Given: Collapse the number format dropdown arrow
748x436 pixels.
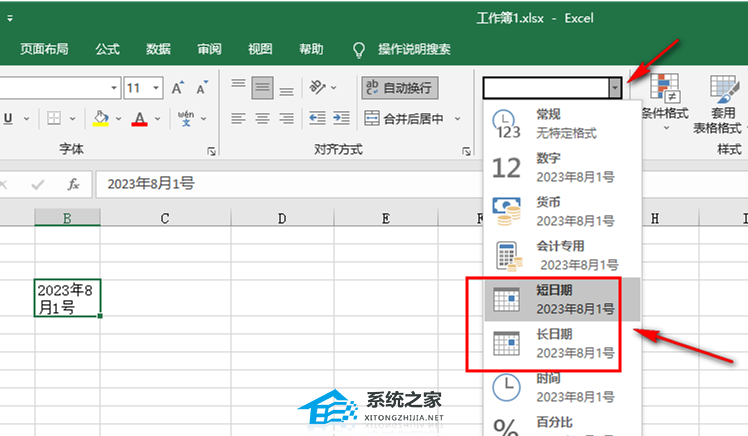Looking at the screenshot, I should point(615,88).
